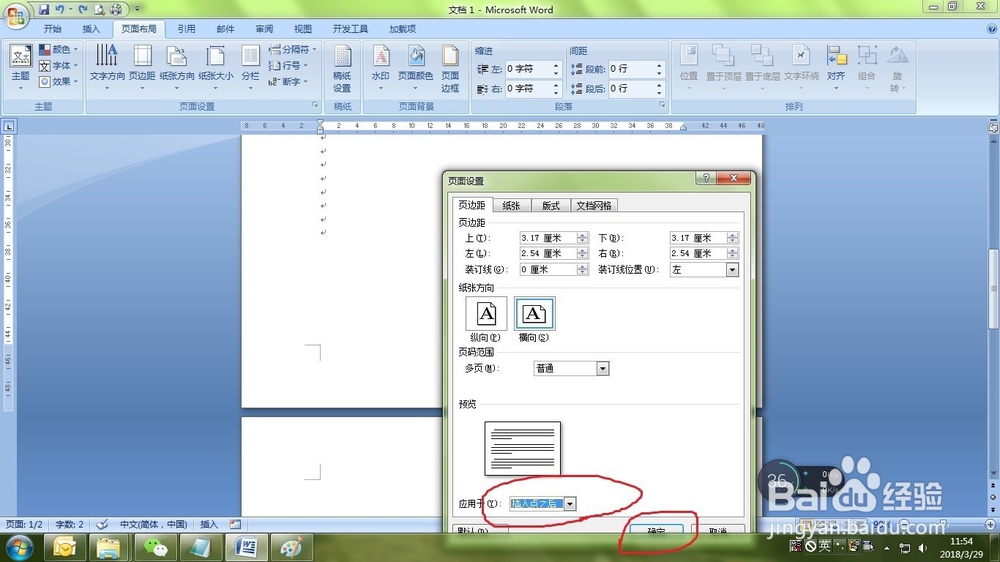1000x562 pixels.
Task: Open Line Numbers dropdown
Action: tap(288, 66)
